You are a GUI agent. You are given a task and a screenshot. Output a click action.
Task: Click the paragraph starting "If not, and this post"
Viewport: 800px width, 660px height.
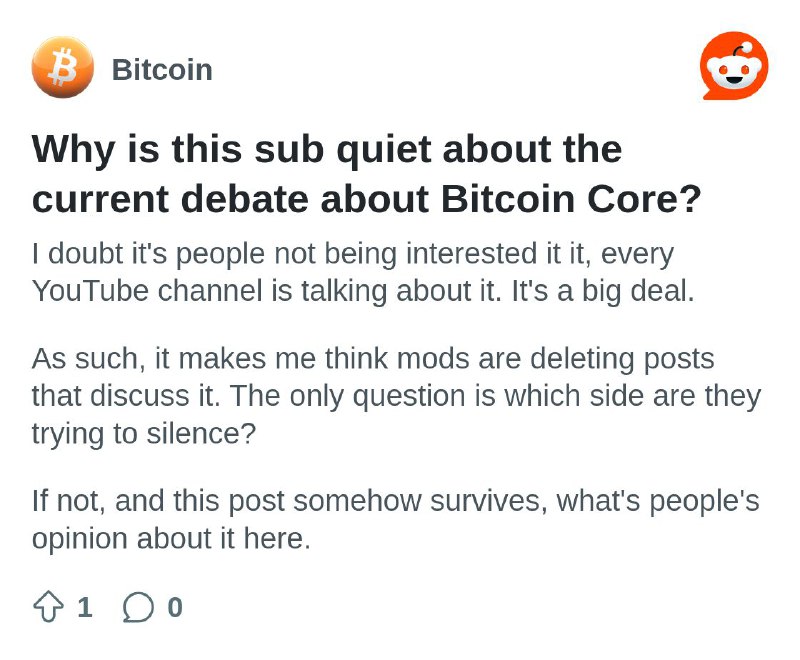click(395, 520)
